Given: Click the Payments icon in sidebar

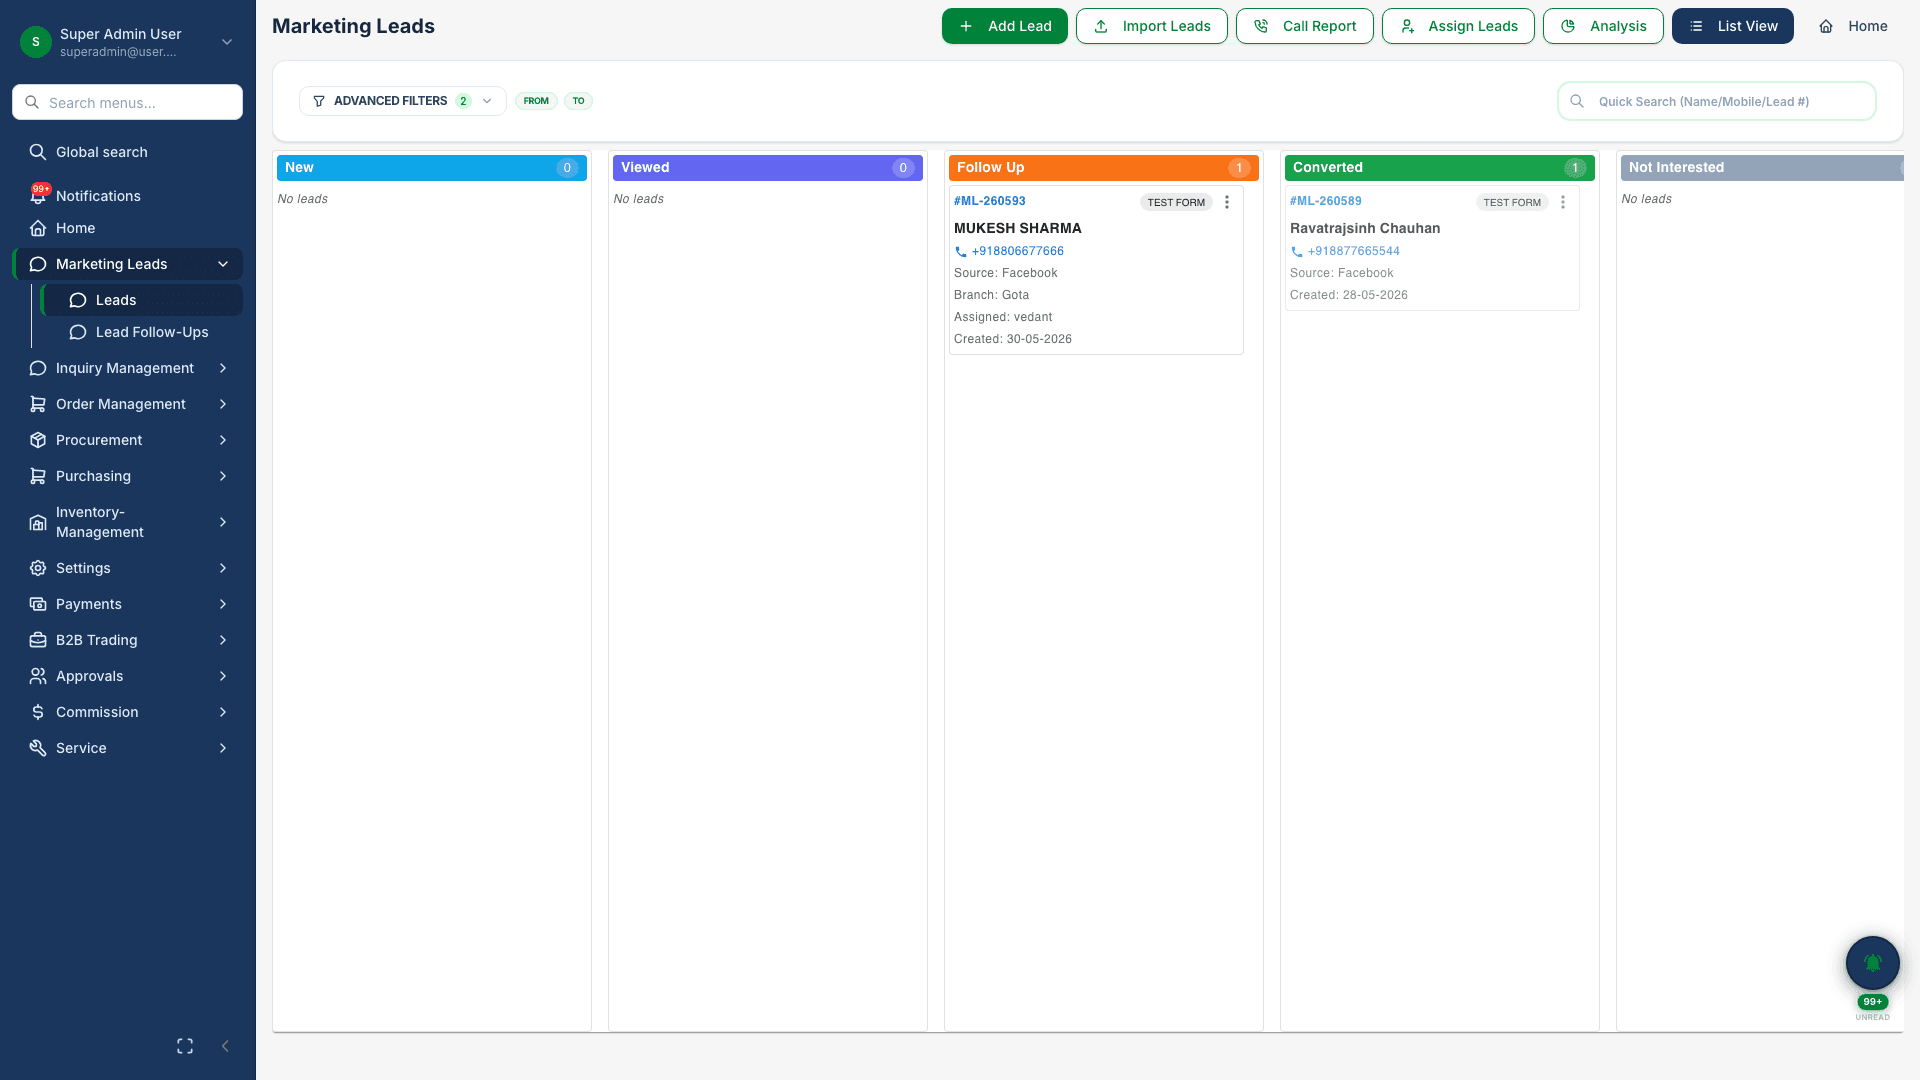Looking at the screenshot, I should point(38,604).
